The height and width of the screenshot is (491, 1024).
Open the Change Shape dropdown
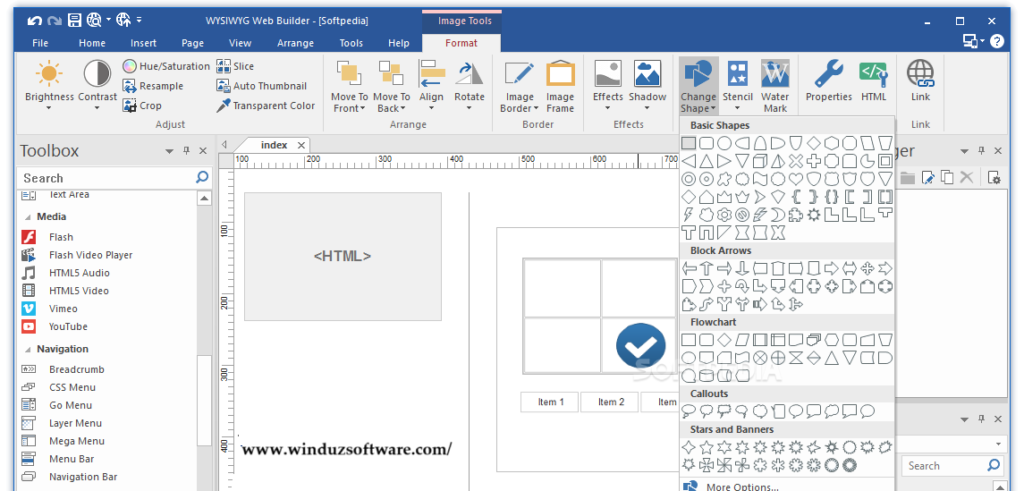tap(698, 86)
